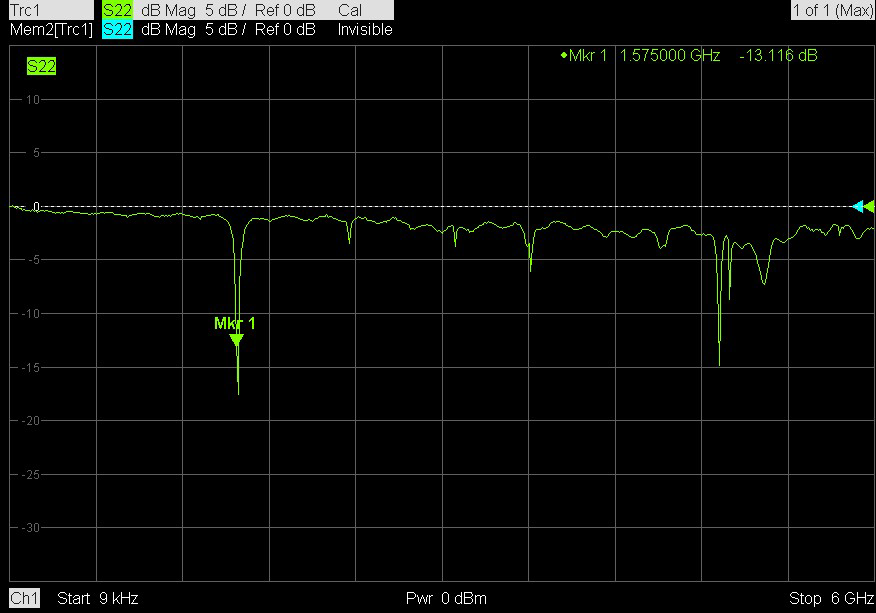Screen dimensions: 876x613
Task: Click the green S22 label inside the graph
Action: click(x=41, y=67)
